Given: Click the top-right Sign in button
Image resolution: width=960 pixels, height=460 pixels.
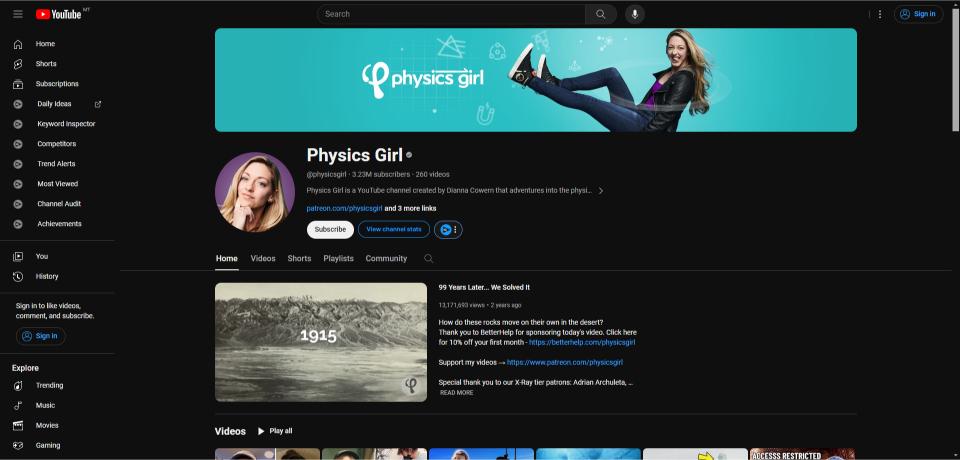Looking at the screenshot, I should [x=918, y=14].
